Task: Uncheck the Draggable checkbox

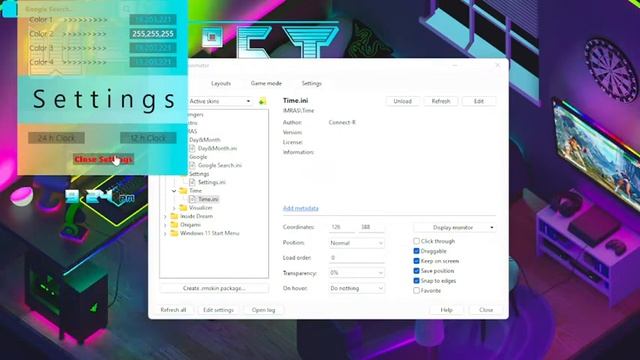Action: point(416,251)
